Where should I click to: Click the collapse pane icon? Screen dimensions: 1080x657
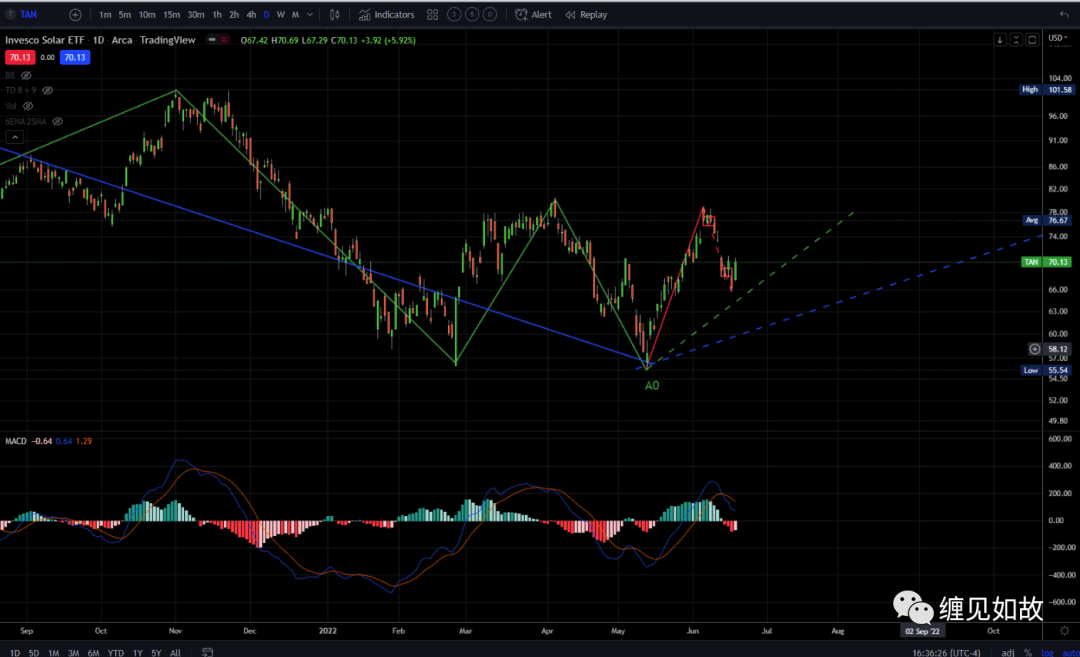coord(1016,40)
